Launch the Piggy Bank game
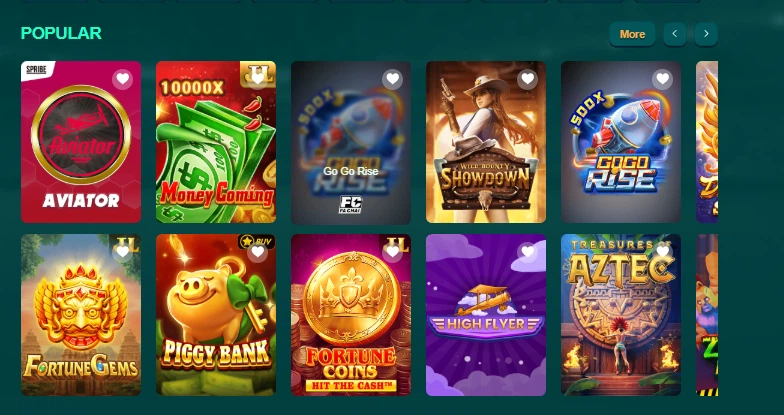784x415 pixels. (x=216, y=315)
